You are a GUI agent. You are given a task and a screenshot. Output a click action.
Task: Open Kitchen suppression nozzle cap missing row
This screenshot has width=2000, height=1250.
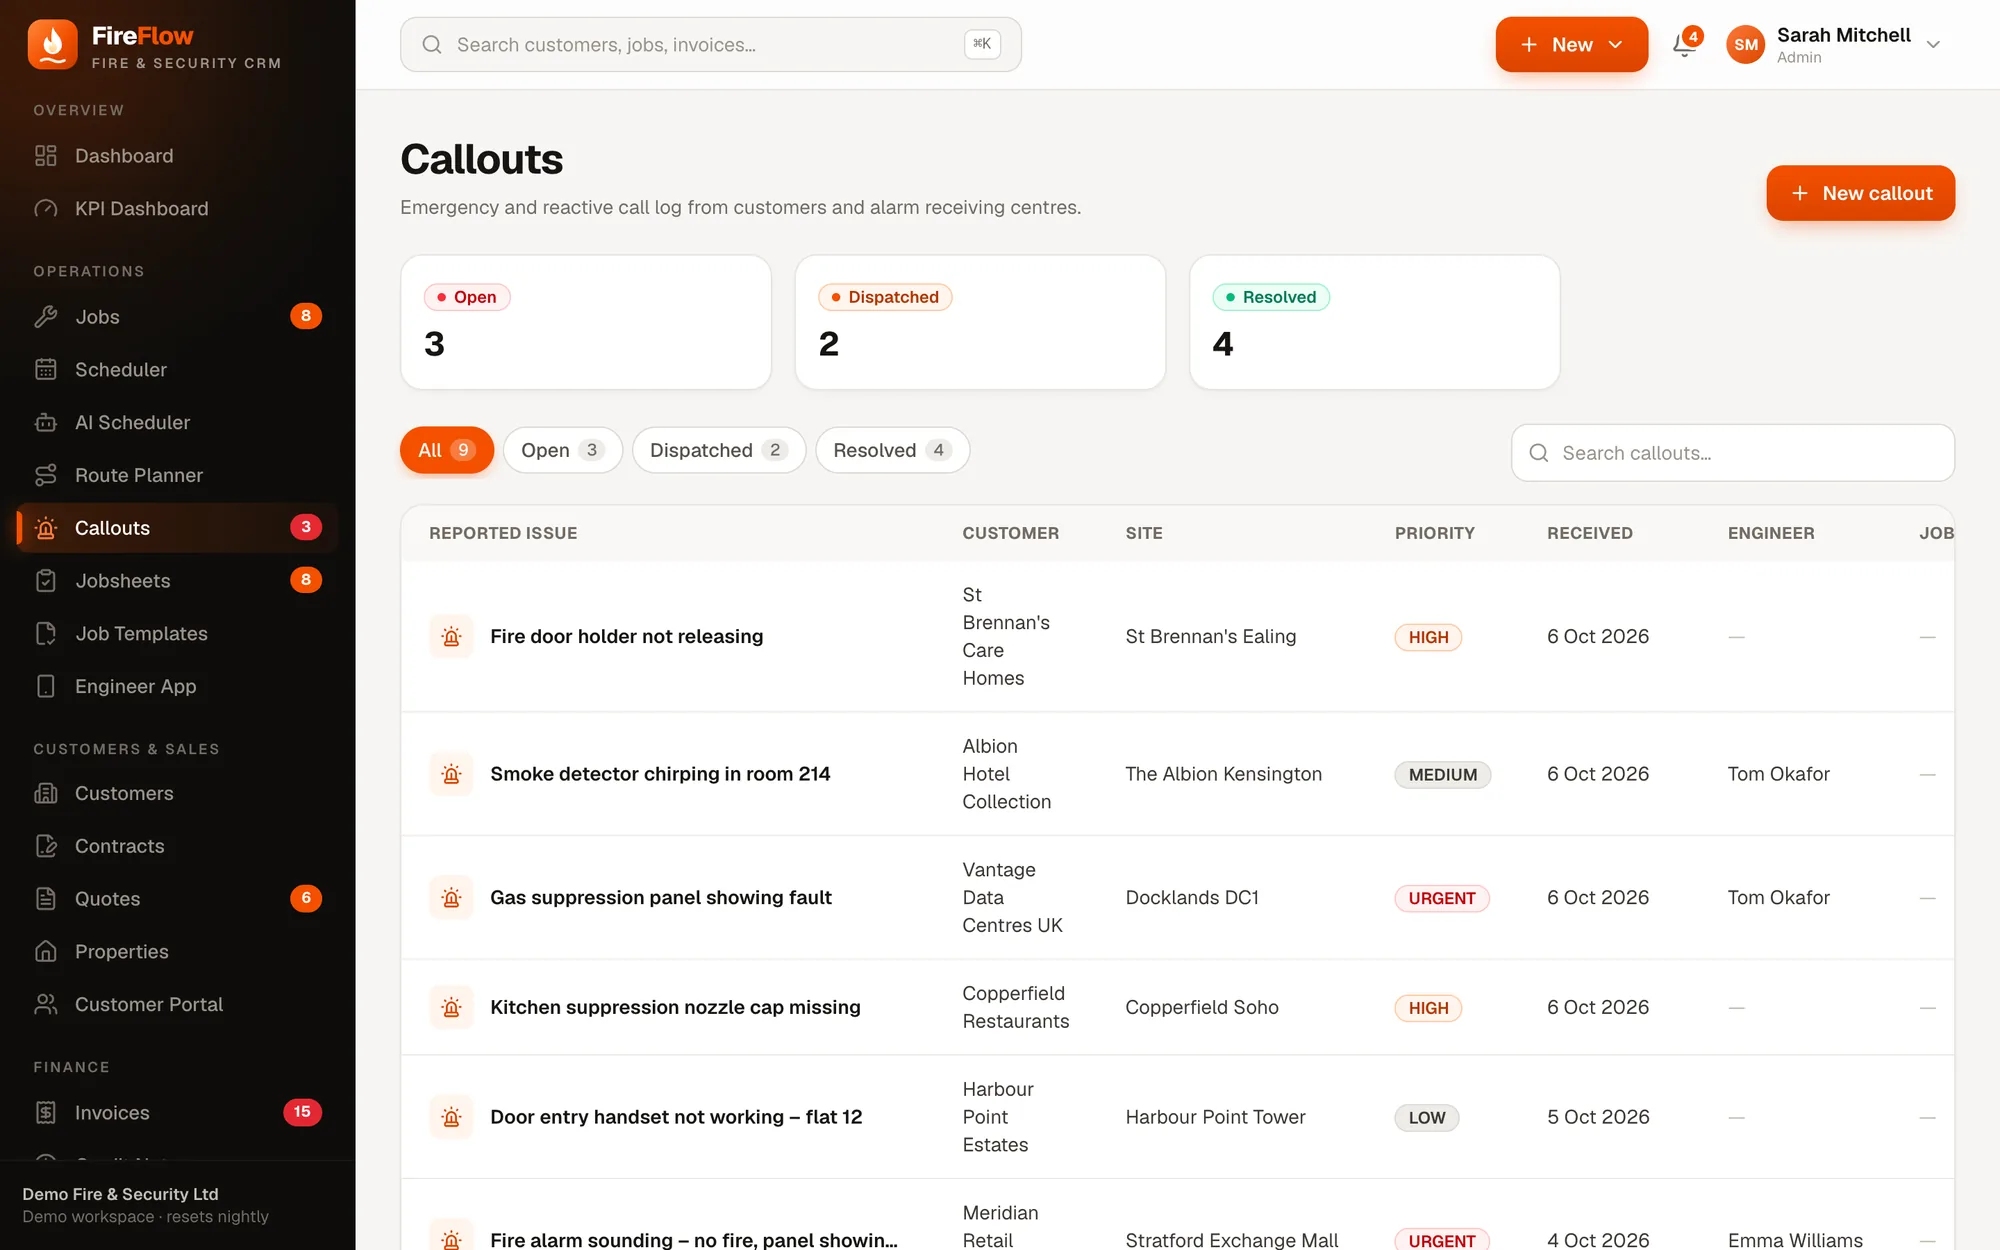click(1177, 1008)
